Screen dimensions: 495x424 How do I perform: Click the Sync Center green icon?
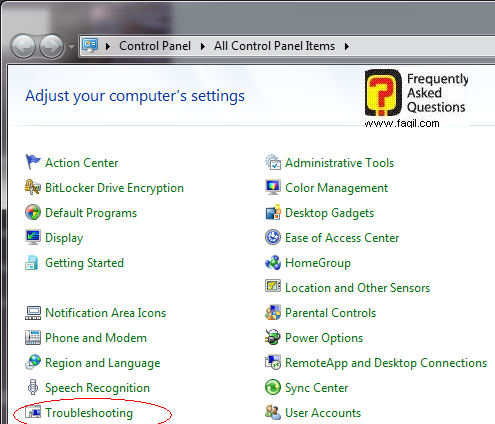(273, 387)
